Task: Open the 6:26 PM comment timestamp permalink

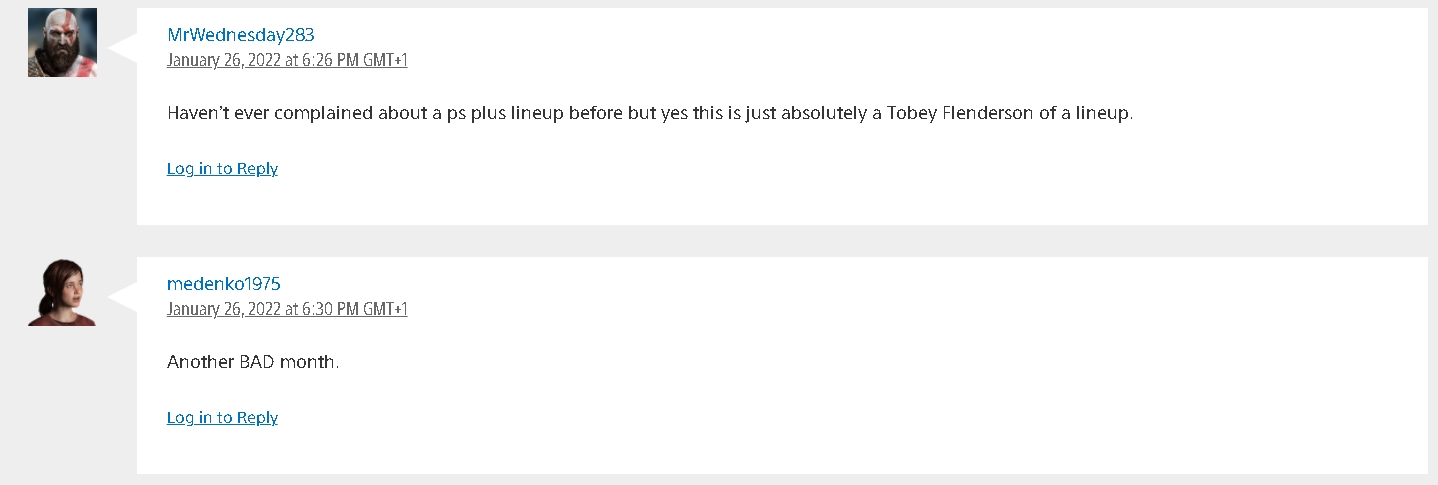Action: (287, 60)
